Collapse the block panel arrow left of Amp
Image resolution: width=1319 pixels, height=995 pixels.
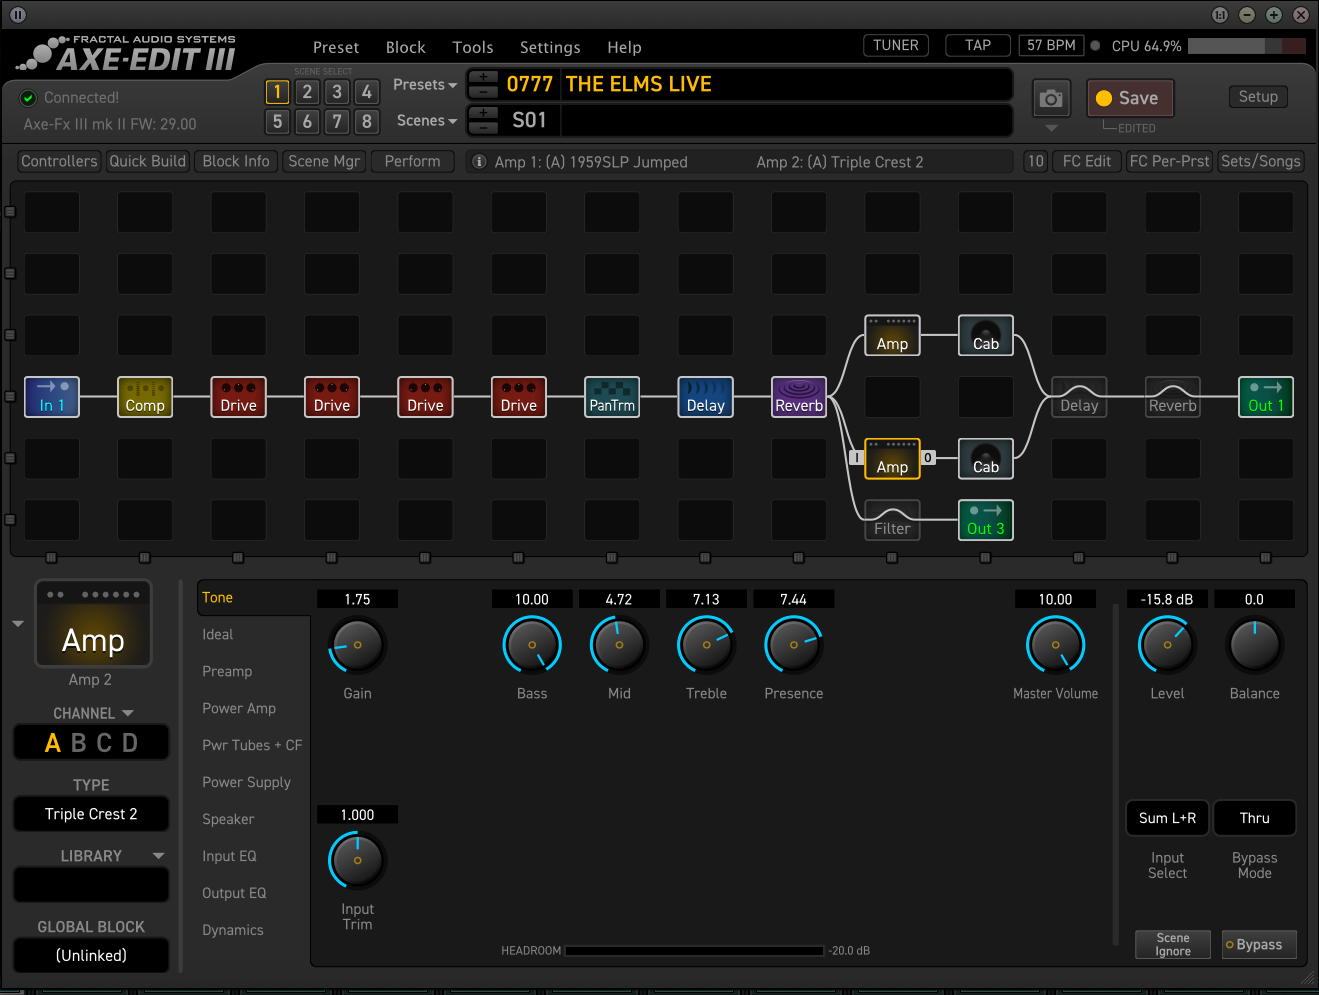point(18,624)
